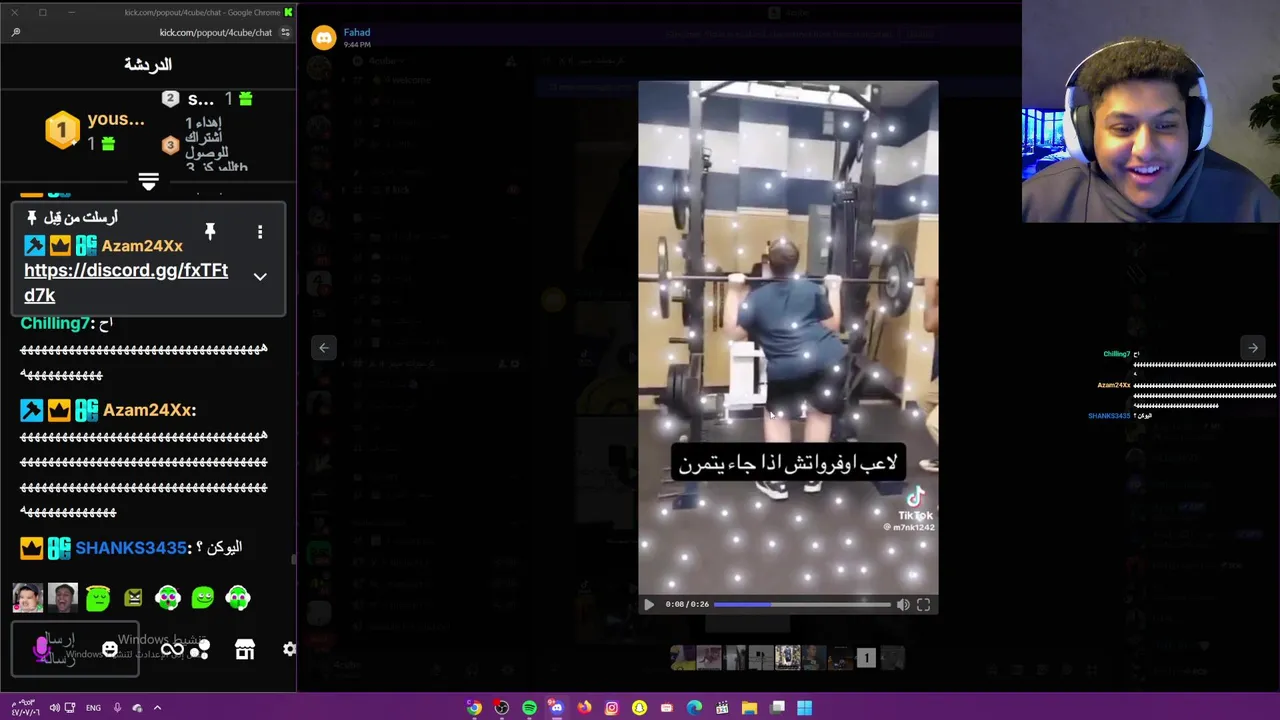The image size is (1280, 720).
Task: Insert the first face photo emote
Action: 28,598
